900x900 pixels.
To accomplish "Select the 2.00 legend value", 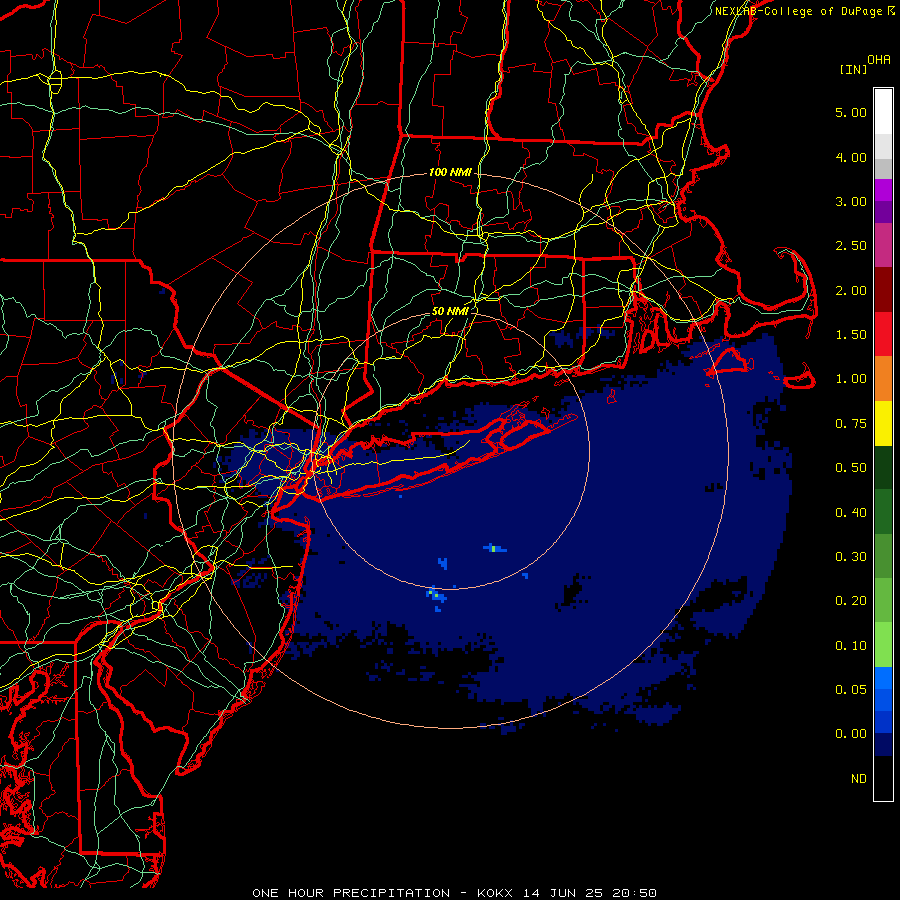I will tap(851, 290).
